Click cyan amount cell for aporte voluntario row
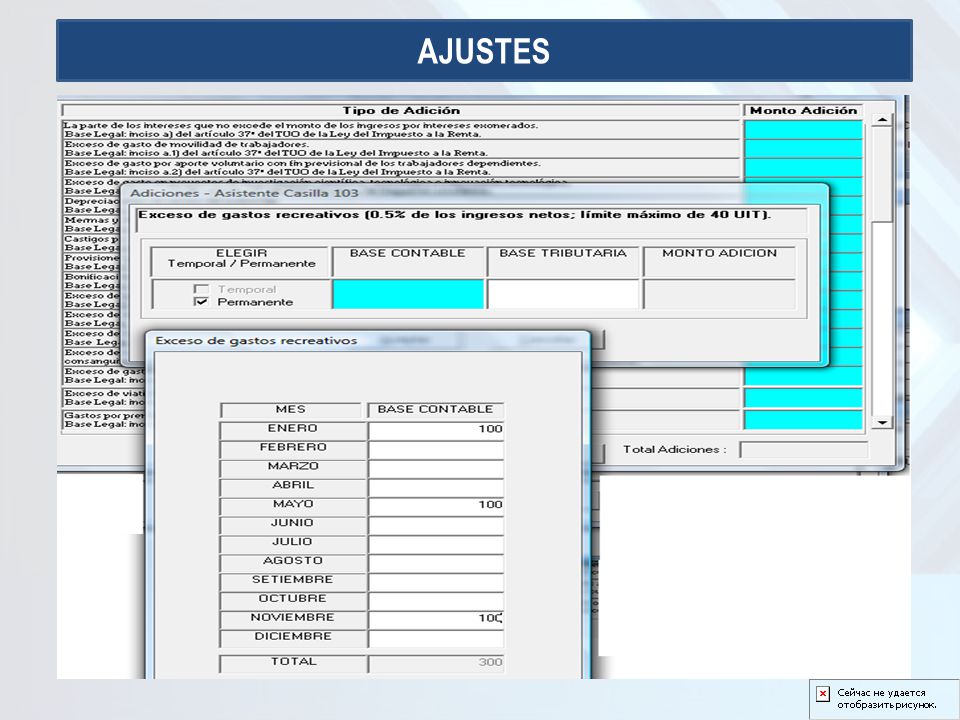960x720 pixels. click(x=803, y=168)
